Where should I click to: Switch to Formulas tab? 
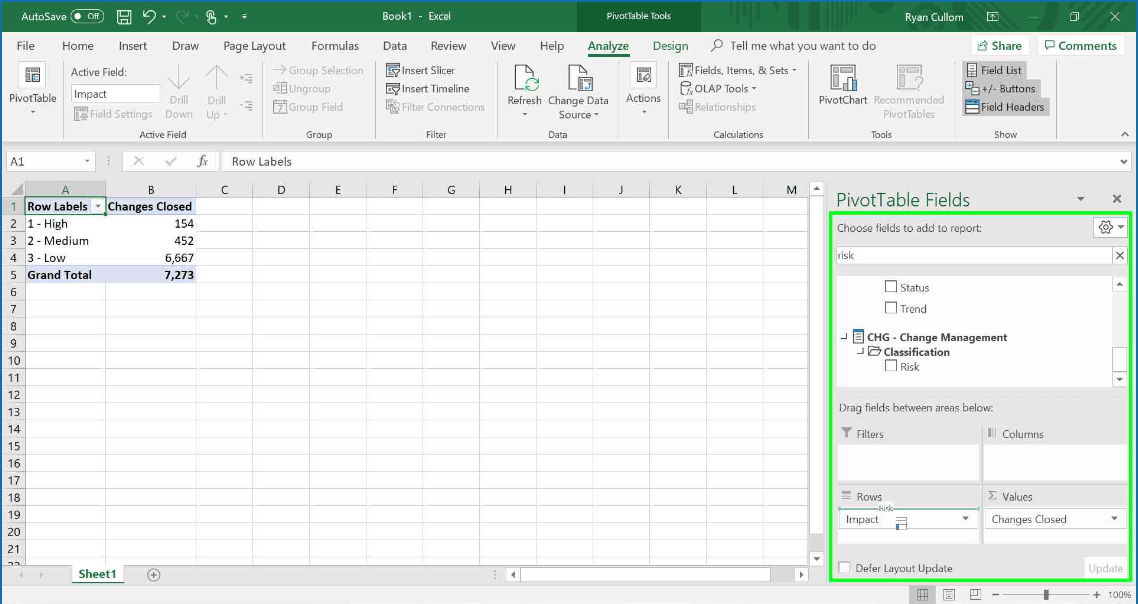coord(335,46)
